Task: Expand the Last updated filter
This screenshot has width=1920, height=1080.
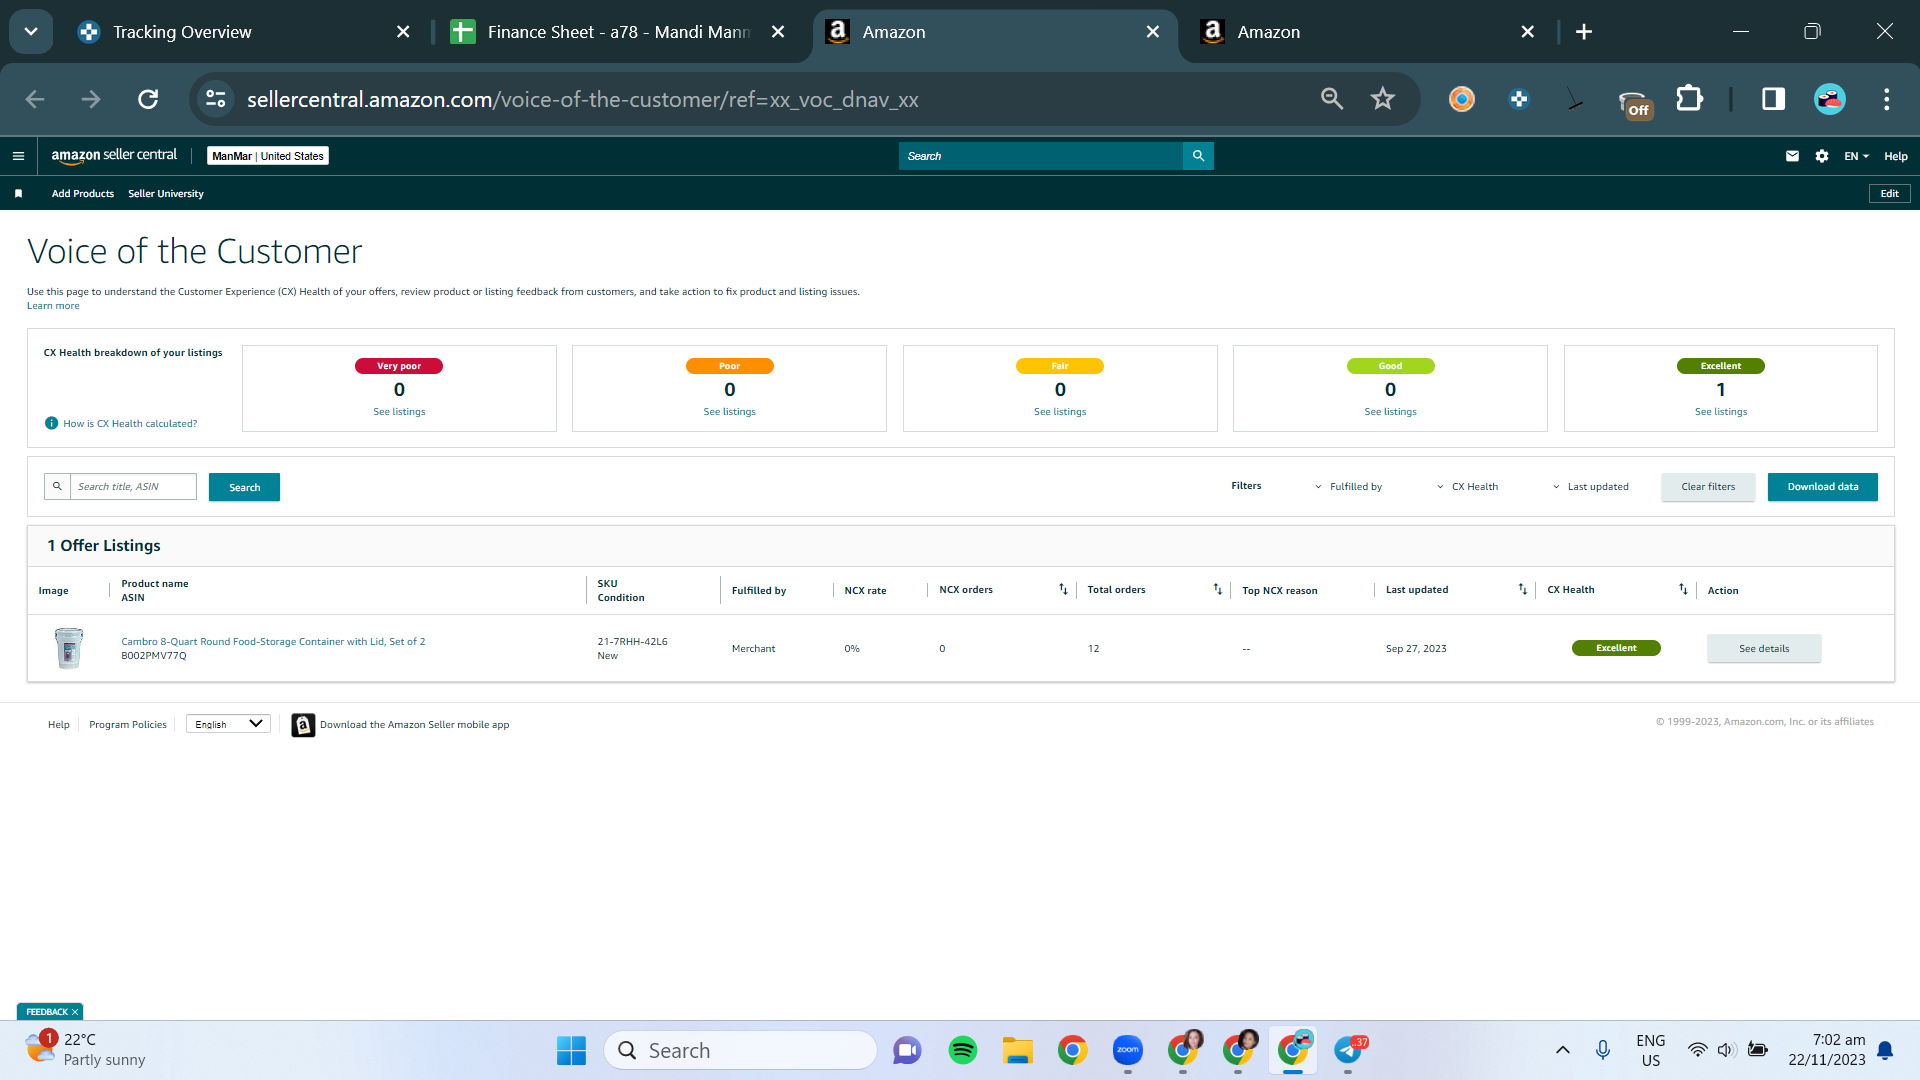Action: coord(1590,487)
